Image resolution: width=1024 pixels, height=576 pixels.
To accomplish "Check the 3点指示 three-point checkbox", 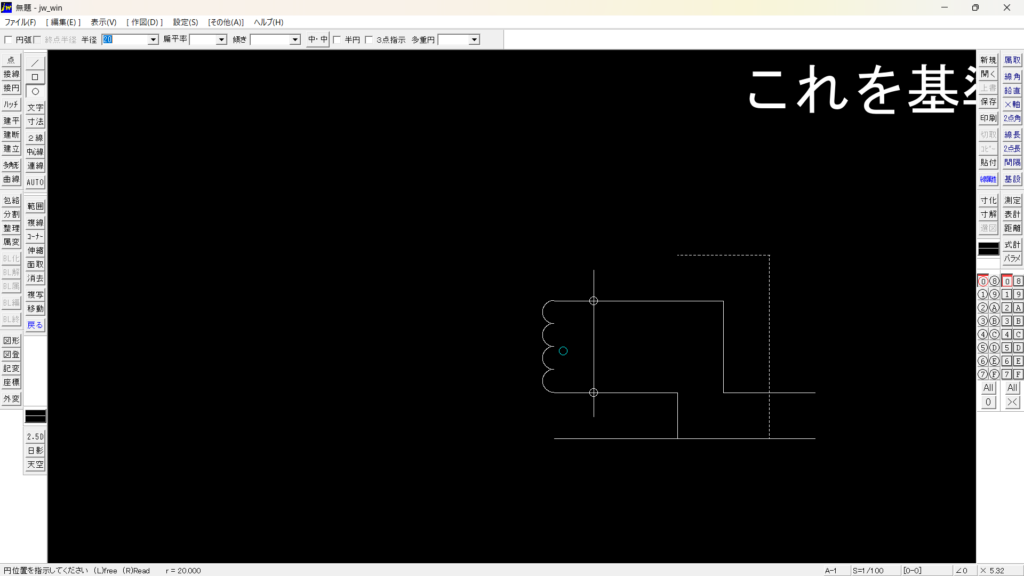I will coord(369,40).
